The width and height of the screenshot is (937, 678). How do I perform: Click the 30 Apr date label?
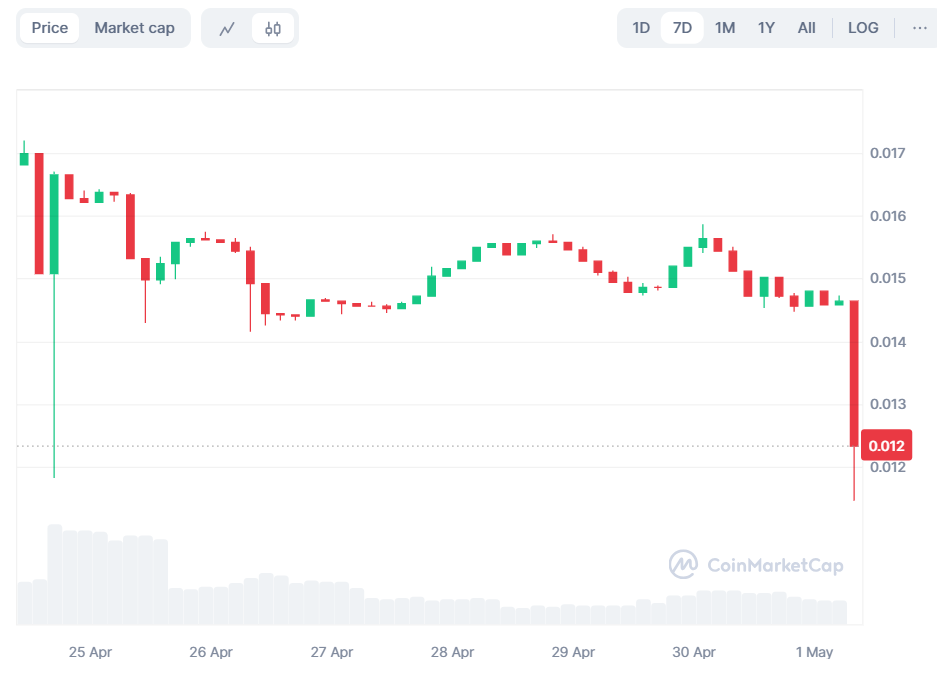tap(693, 652)
